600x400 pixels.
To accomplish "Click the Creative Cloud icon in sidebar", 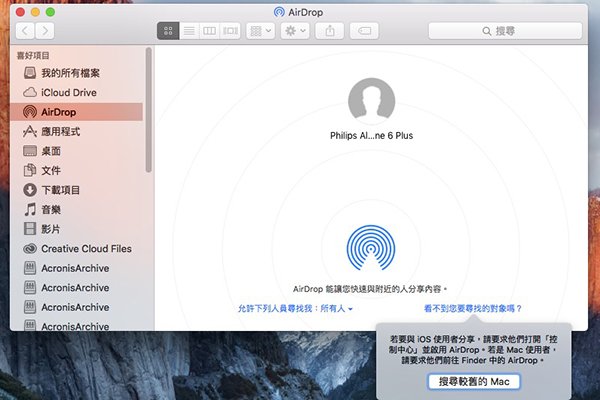I will point(30,248).
